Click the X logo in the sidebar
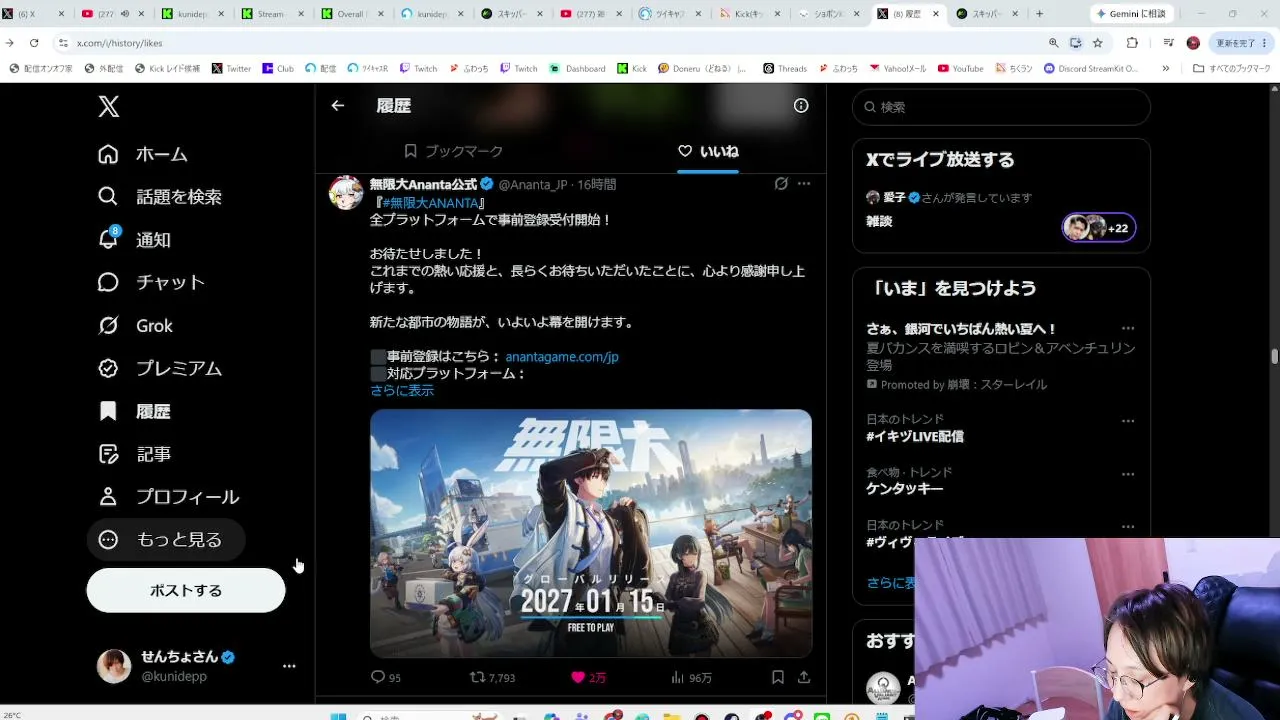 click(109, 107)
